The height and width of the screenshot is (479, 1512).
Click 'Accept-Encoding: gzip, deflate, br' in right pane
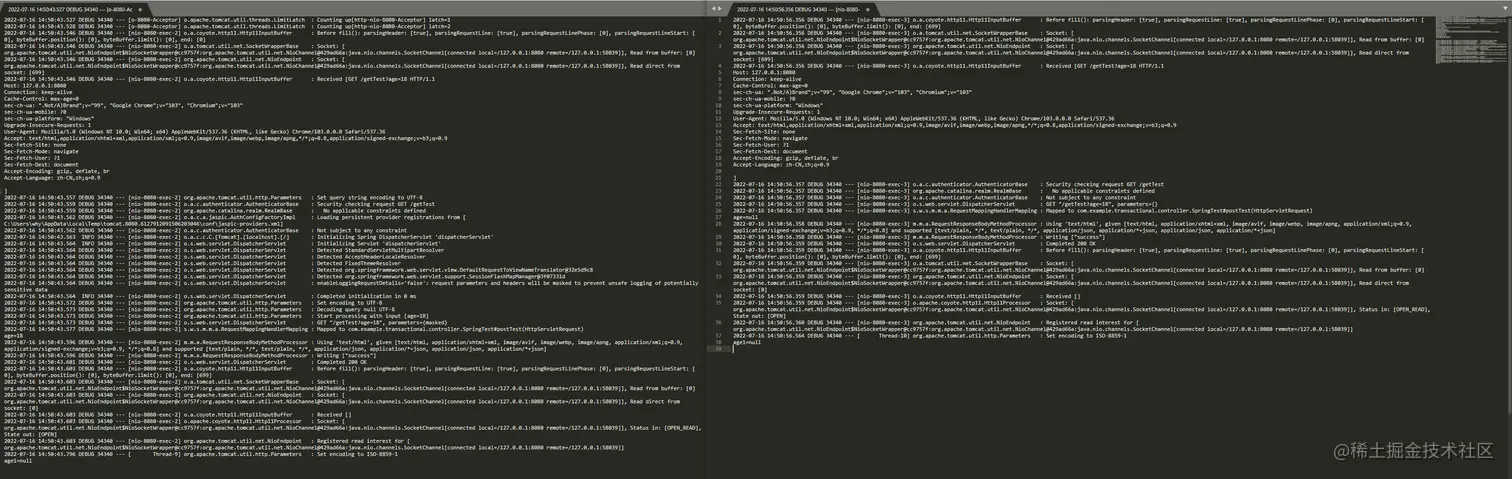pyautogui.click(x=786, y=158)
